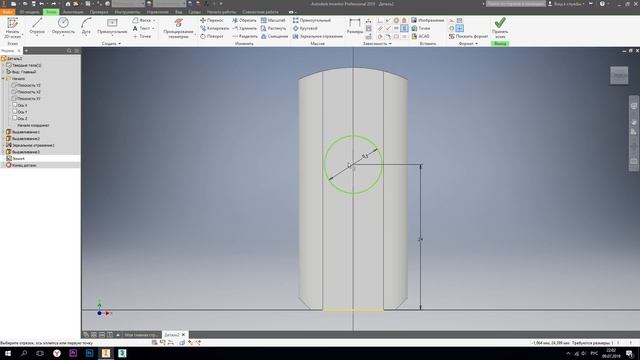Click the circular pattern Круговой tool
640x360 pixels.
305,28
